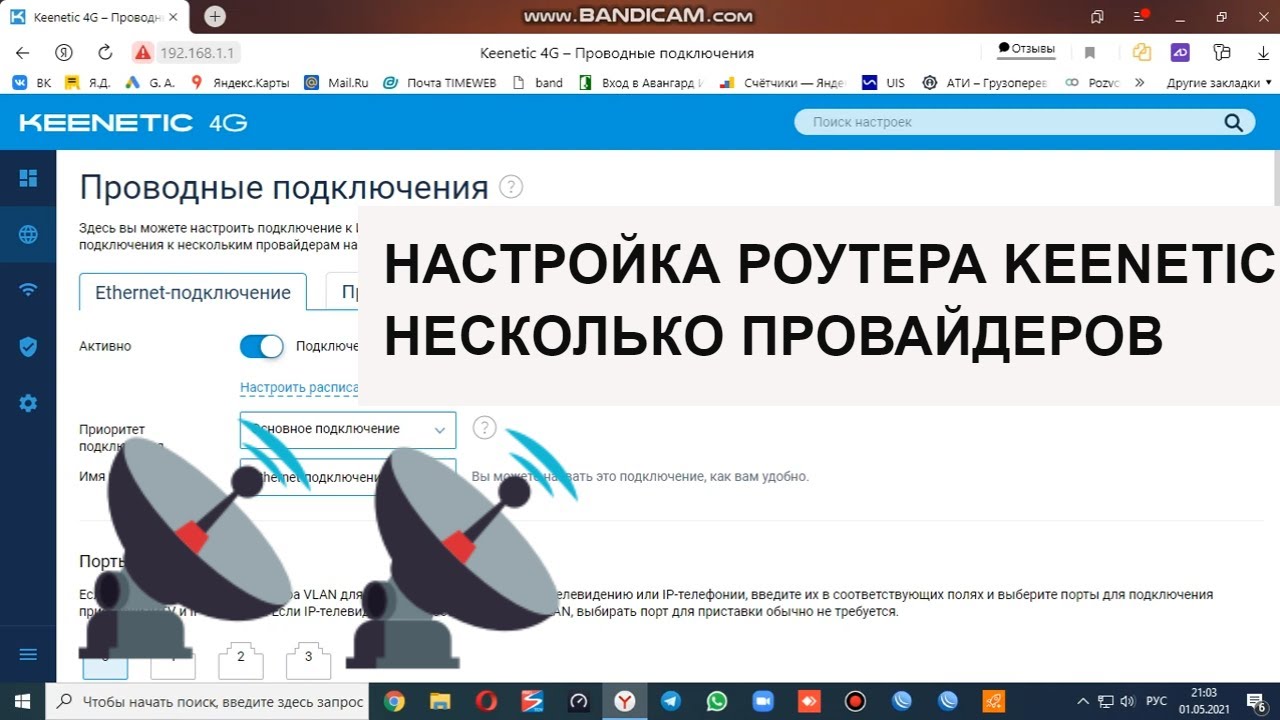Open the settings gear section in sidebar
The width and height of the screenshot is (1280, 720).
pos(28,403)
